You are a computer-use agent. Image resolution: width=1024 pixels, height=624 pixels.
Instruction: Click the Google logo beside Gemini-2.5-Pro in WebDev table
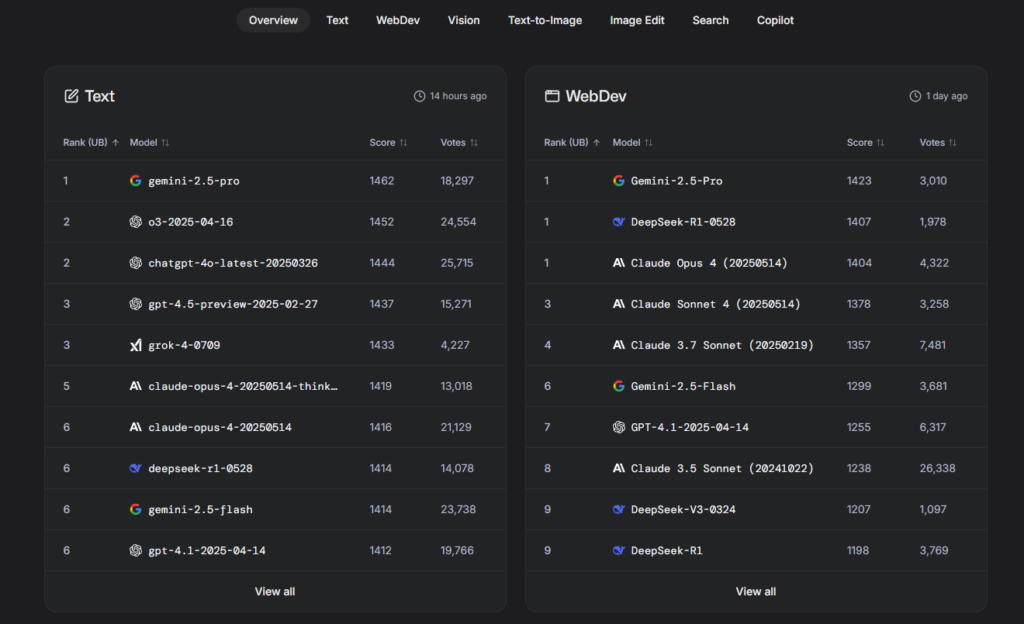tap(618, 181)
